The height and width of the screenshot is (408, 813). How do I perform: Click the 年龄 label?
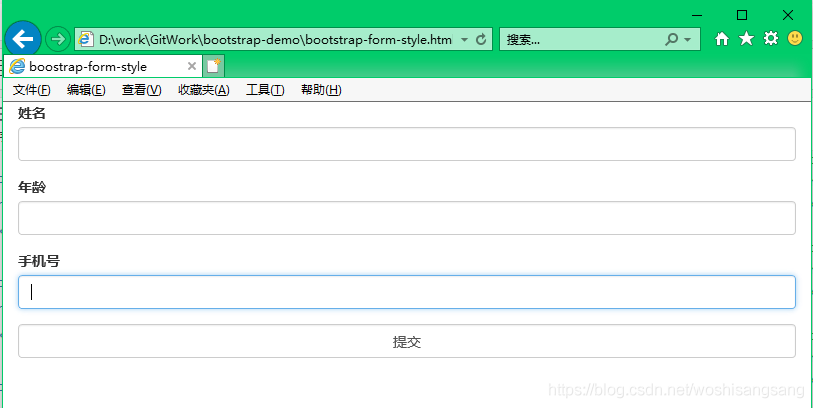(32, 187)
